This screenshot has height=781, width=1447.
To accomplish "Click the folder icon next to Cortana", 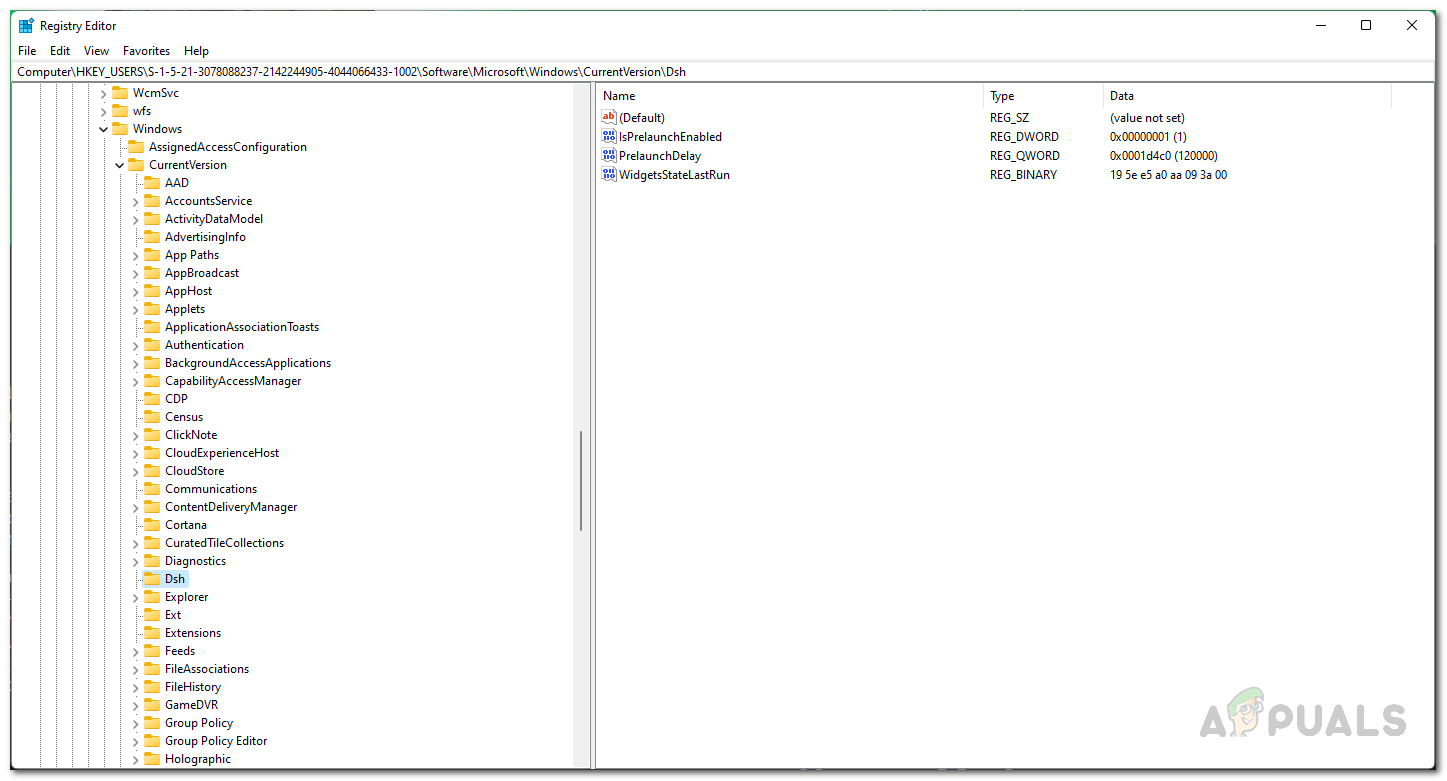I will coord(152,525).
